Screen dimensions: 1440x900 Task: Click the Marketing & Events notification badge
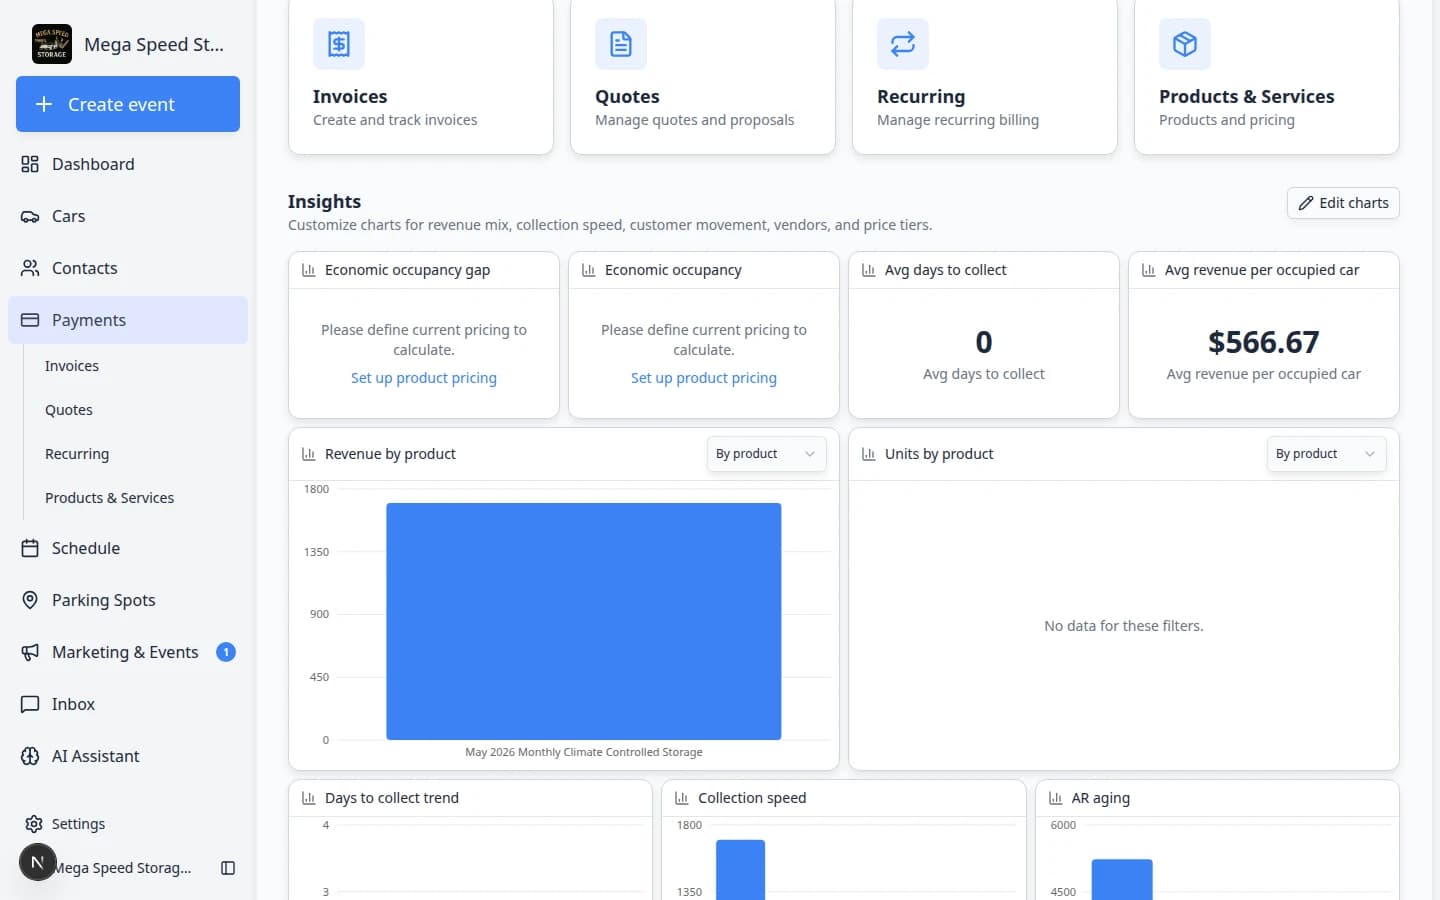pos(226,652)
